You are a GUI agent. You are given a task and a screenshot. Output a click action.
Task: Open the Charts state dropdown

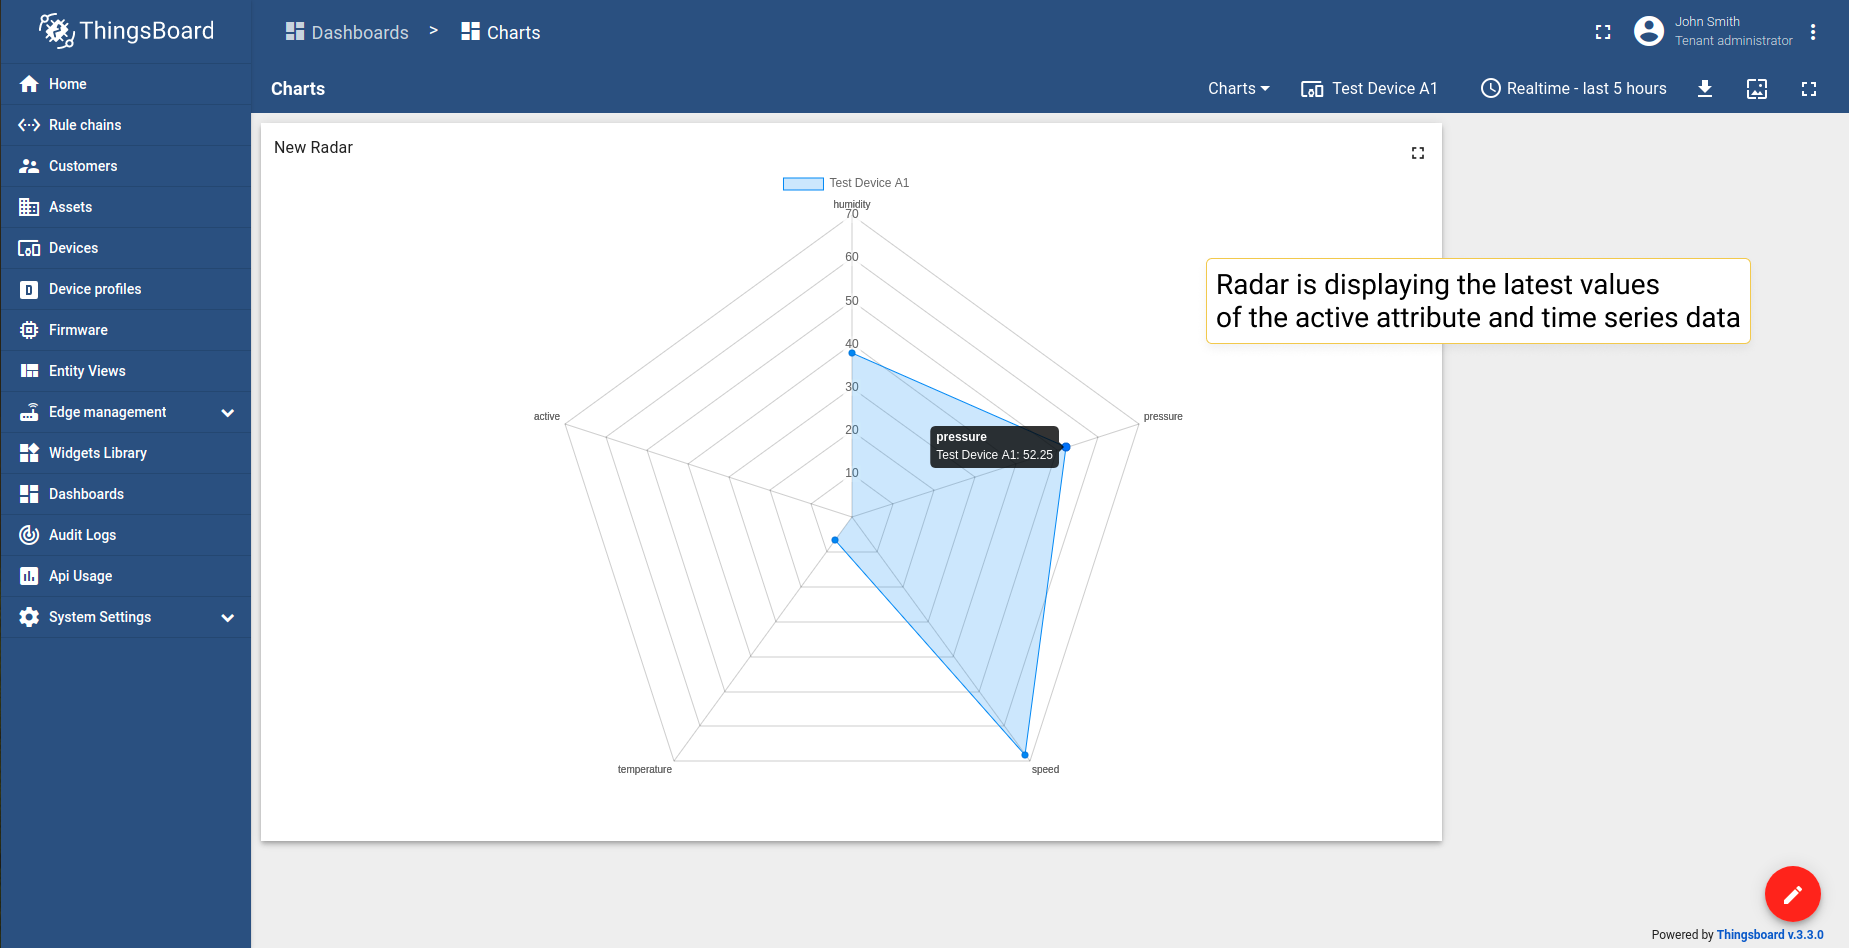[x=1238, y=89]
